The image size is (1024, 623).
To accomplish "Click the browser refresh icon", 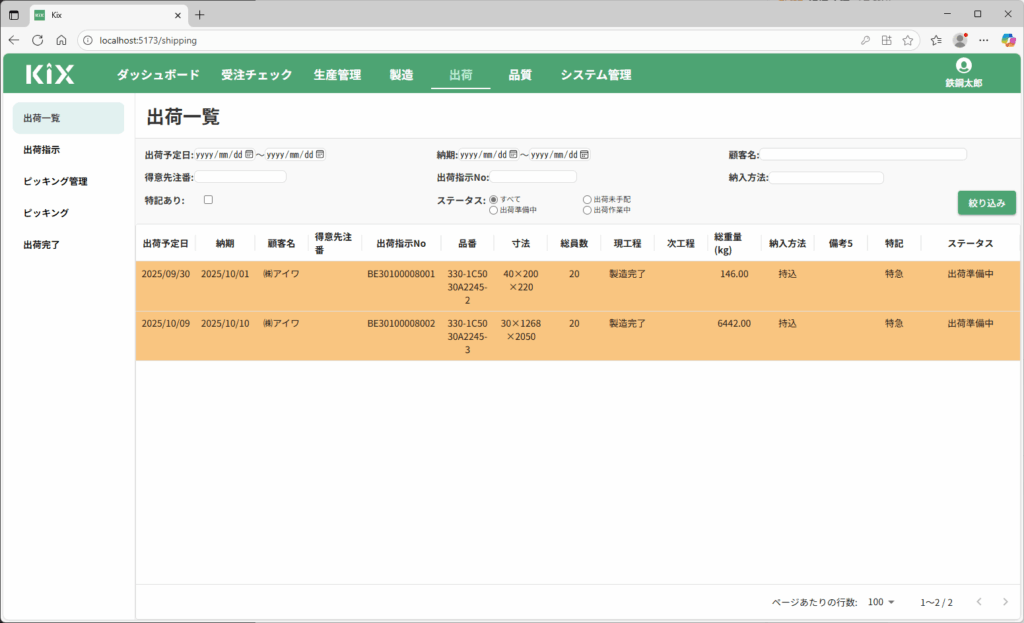I will coord(38,40).
